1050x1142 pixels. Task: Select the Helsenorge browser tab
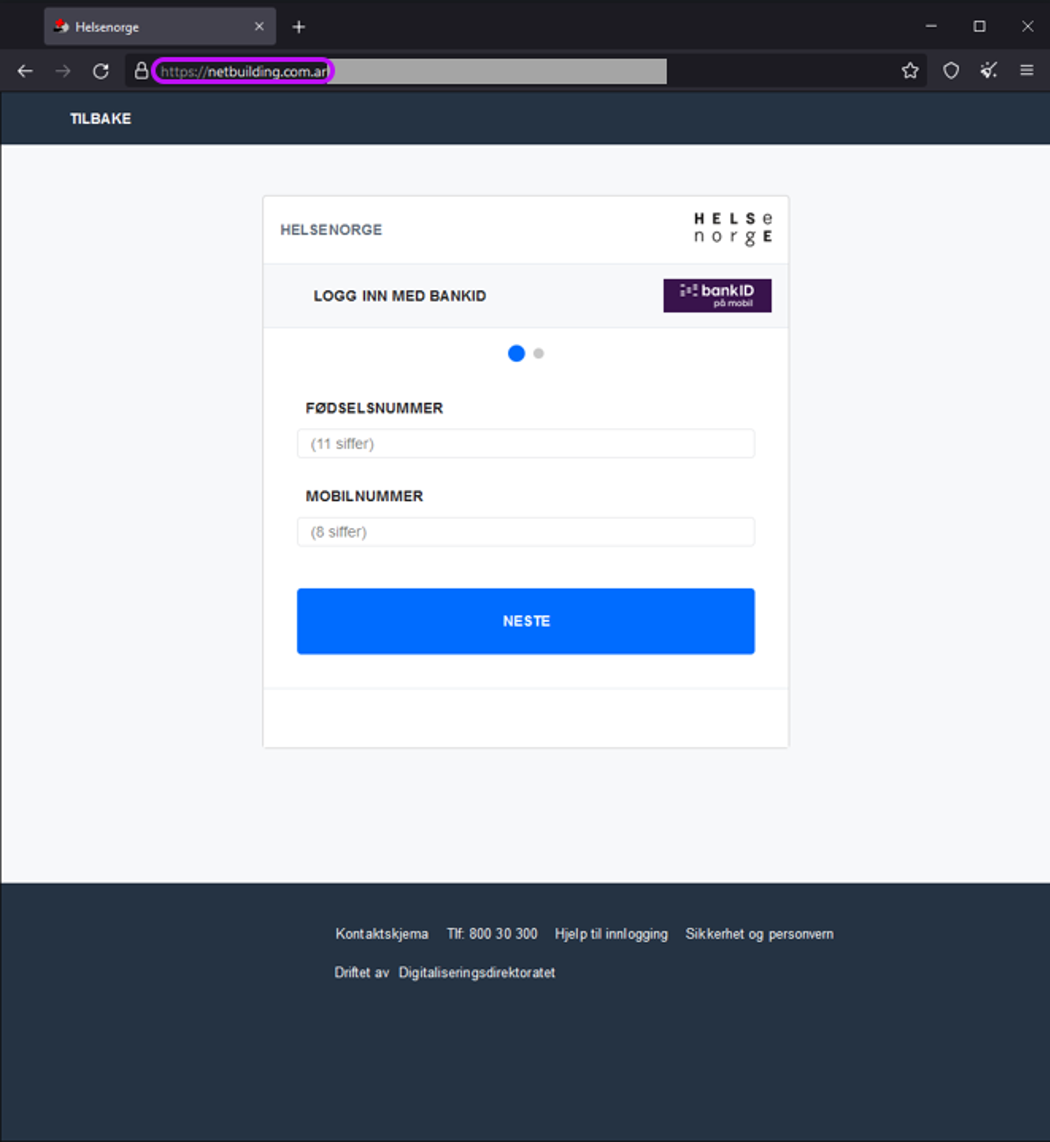(x=150, y=27)
